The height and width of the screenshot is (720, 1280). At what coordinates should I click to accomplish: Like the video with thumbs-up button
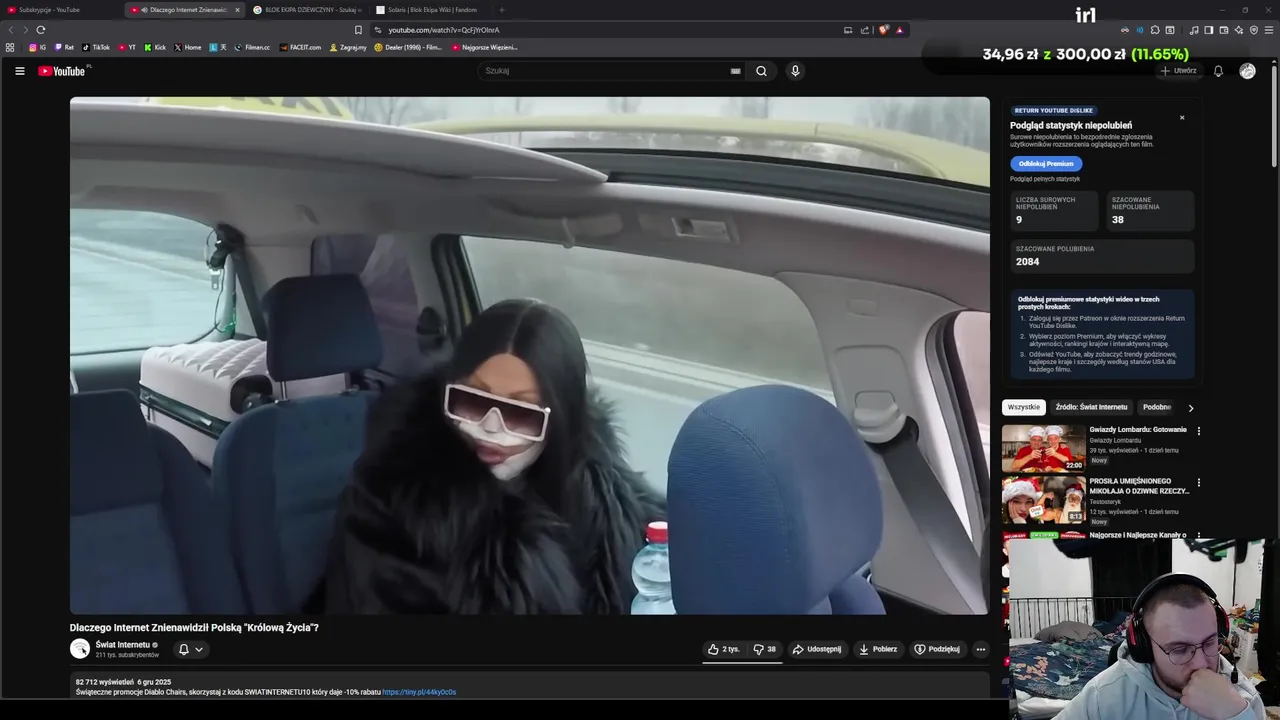tap(724, 649)
